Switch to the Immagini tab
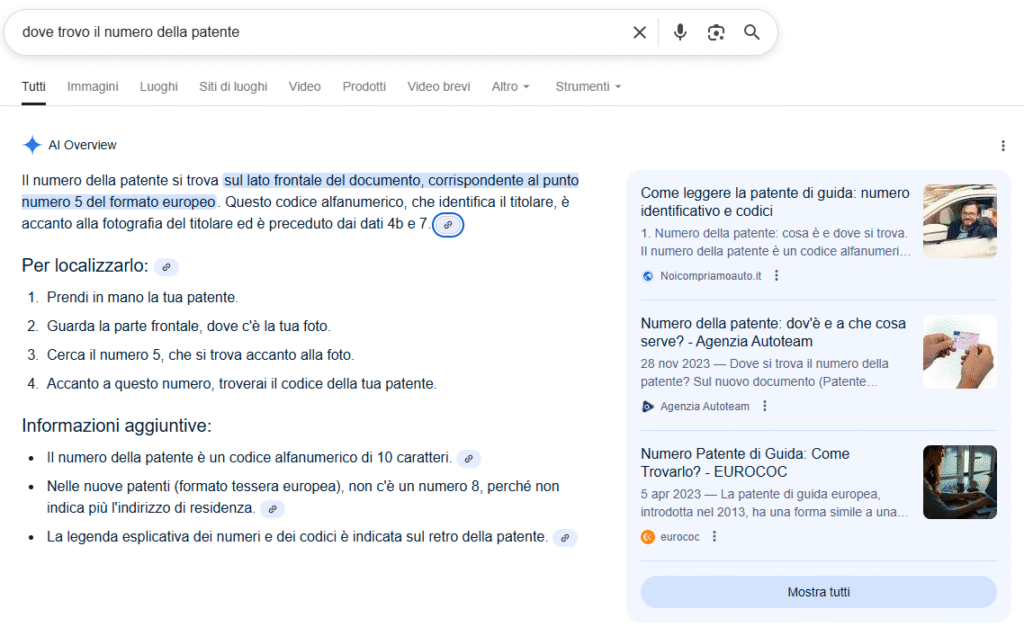Viewport: 1024px width, 627px height. 93,87
